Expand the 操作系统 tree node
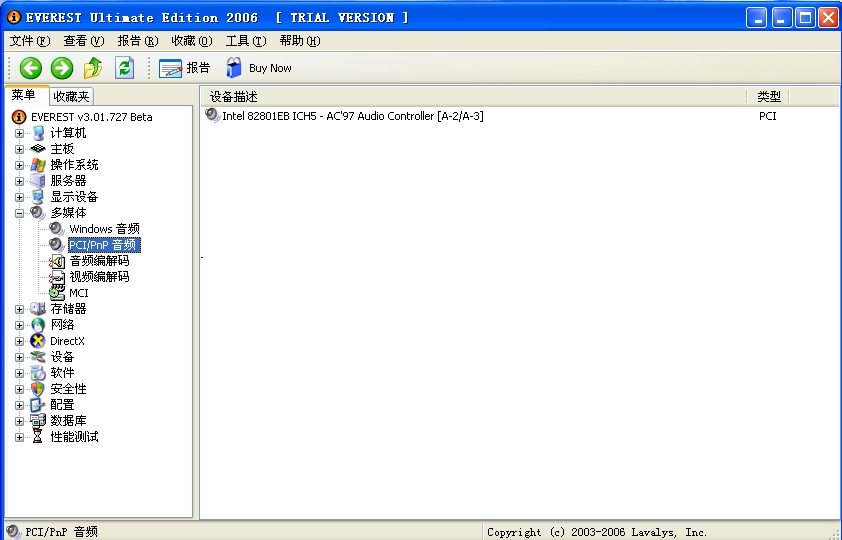 click(19, 165)
